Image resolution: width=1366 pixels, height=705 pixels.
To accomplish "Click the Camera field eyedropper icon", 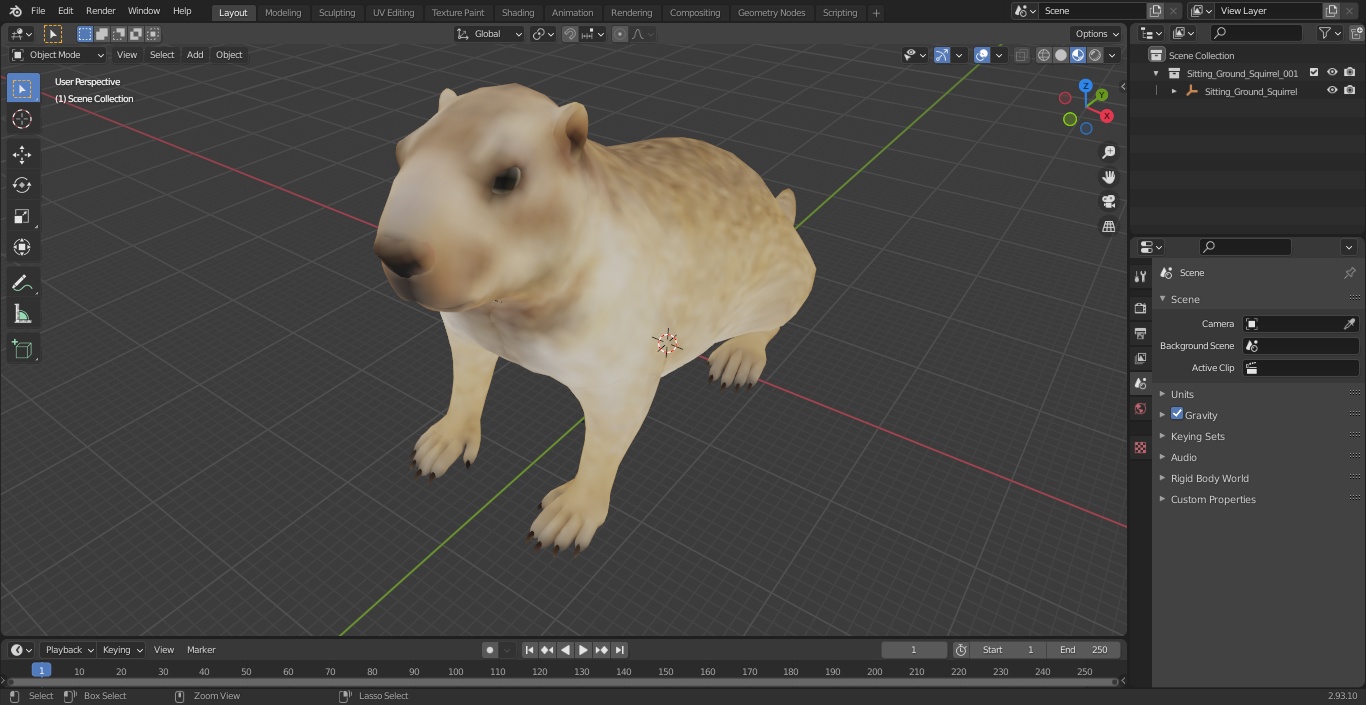I will pyautogui.click(x=1349, y=324).
